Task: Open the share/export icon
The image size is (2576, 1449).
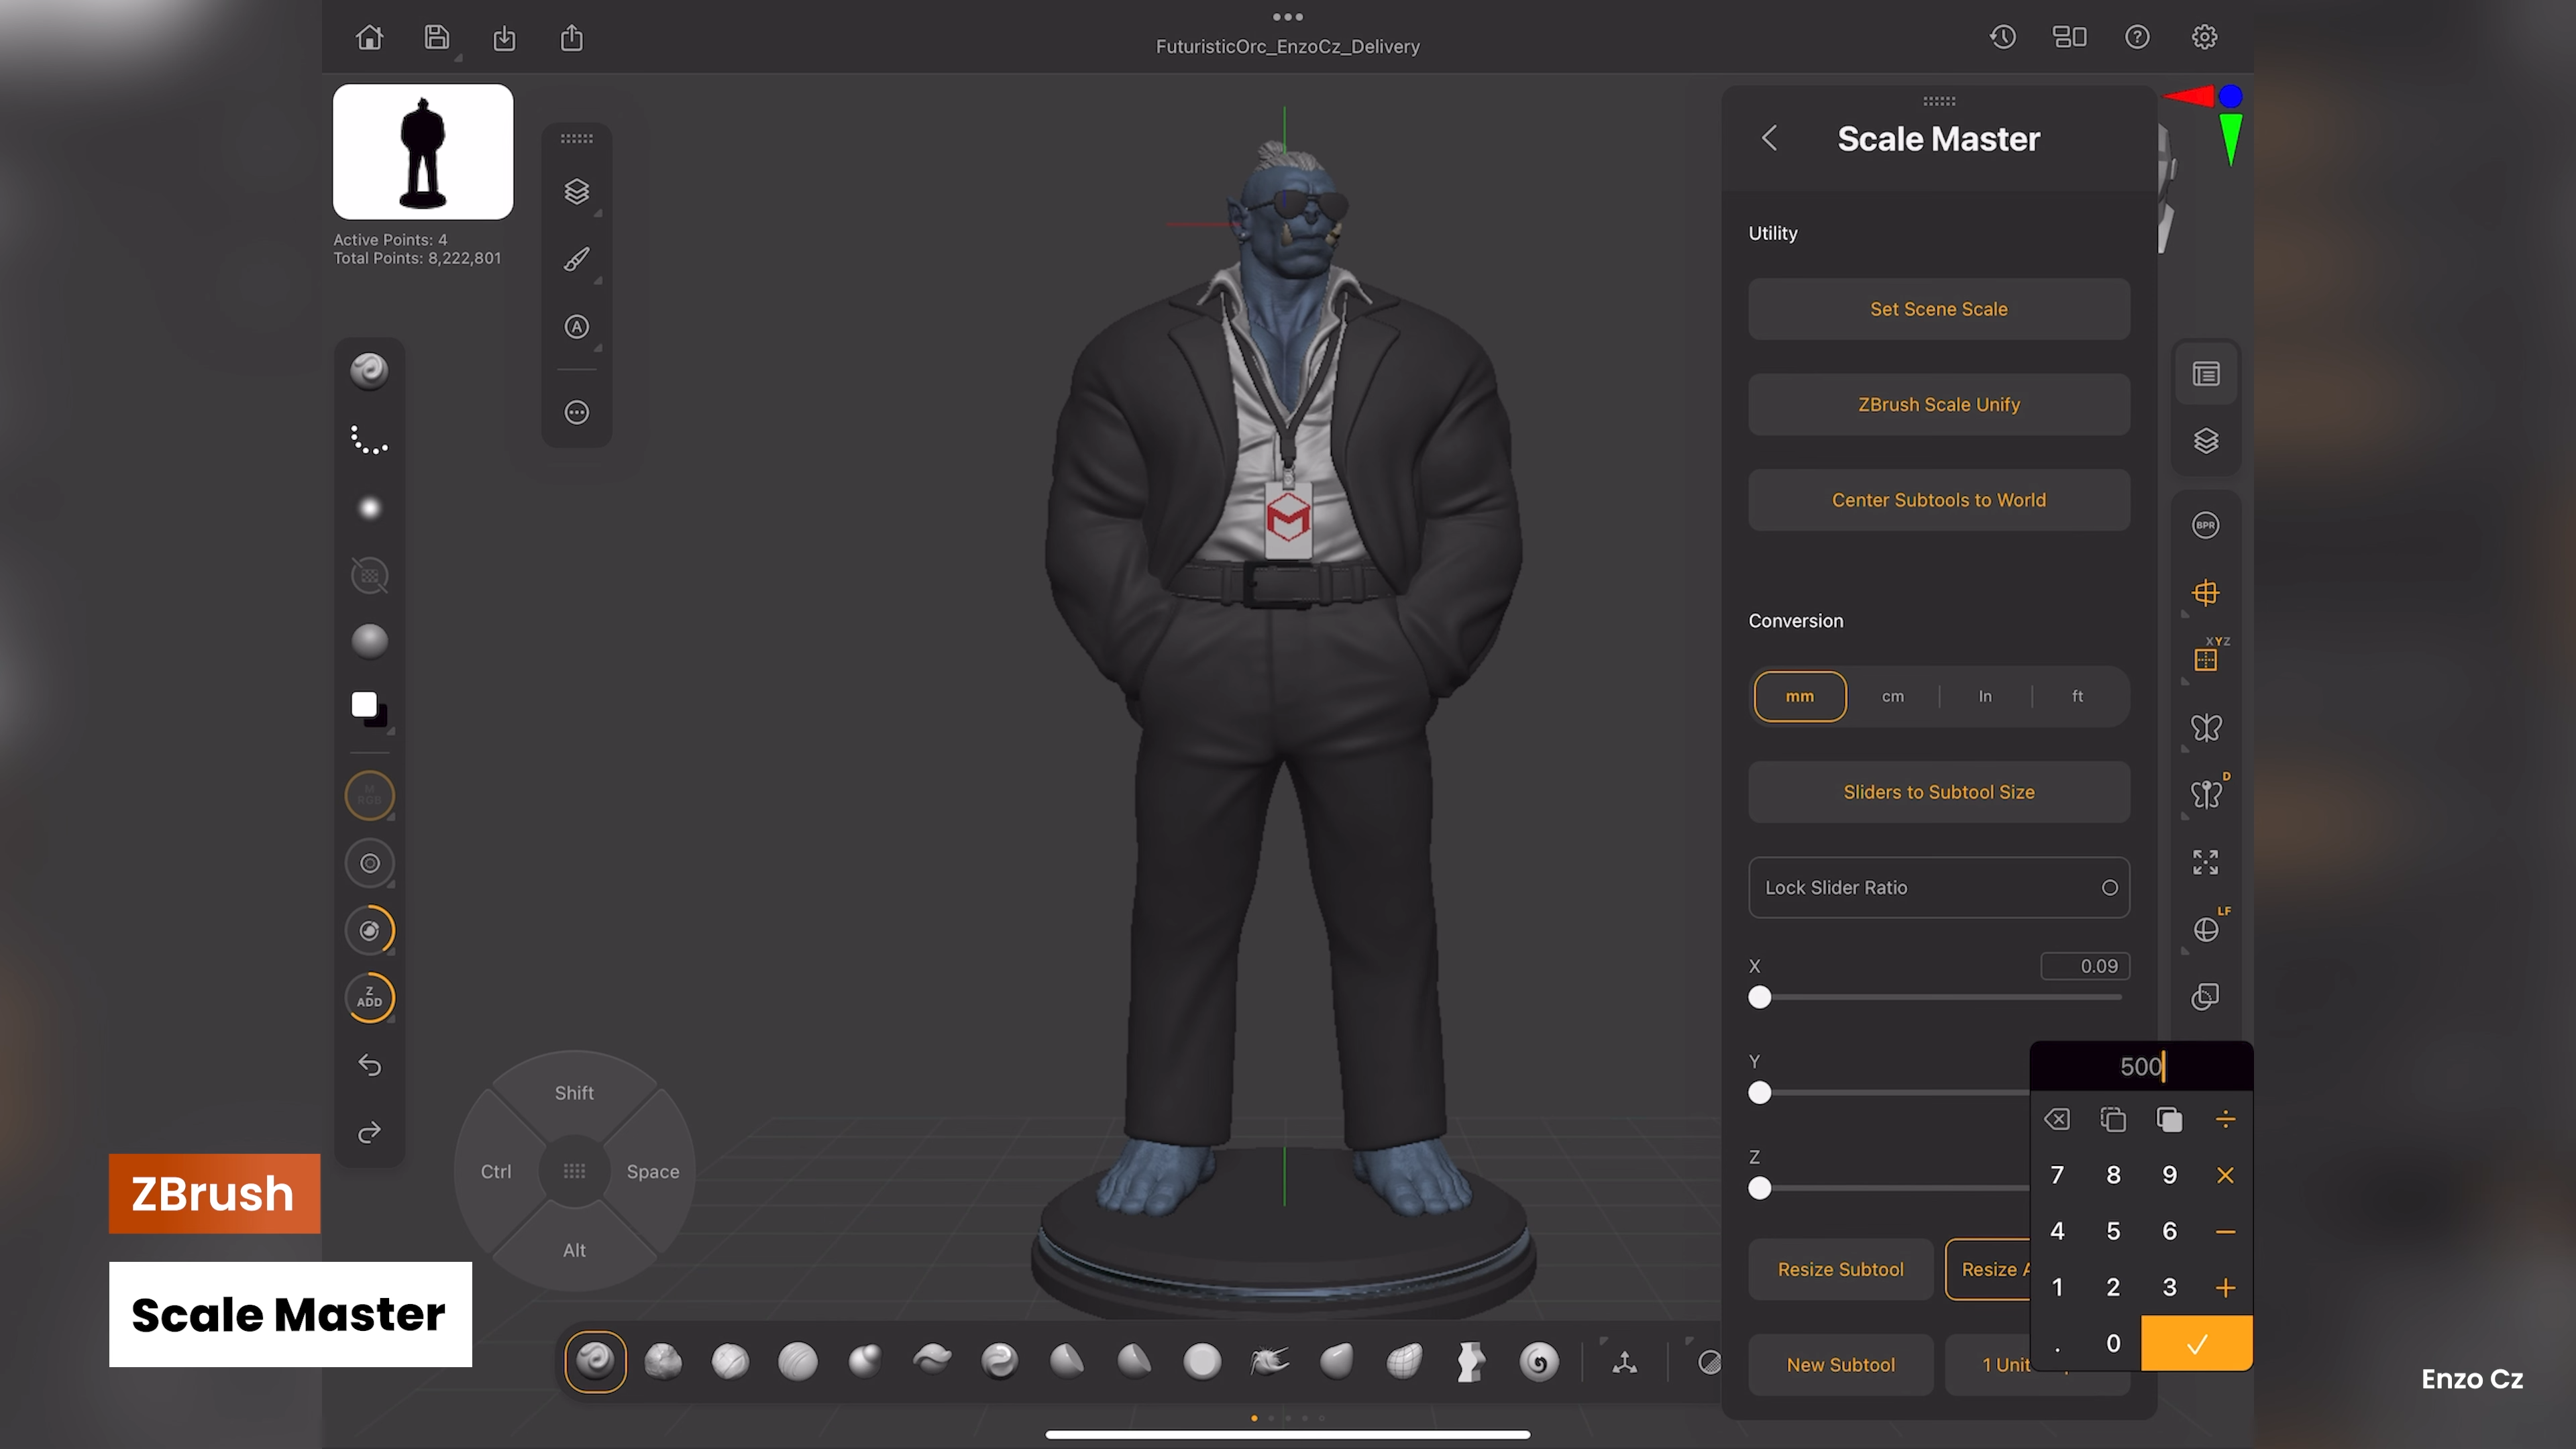Action: 572,38
